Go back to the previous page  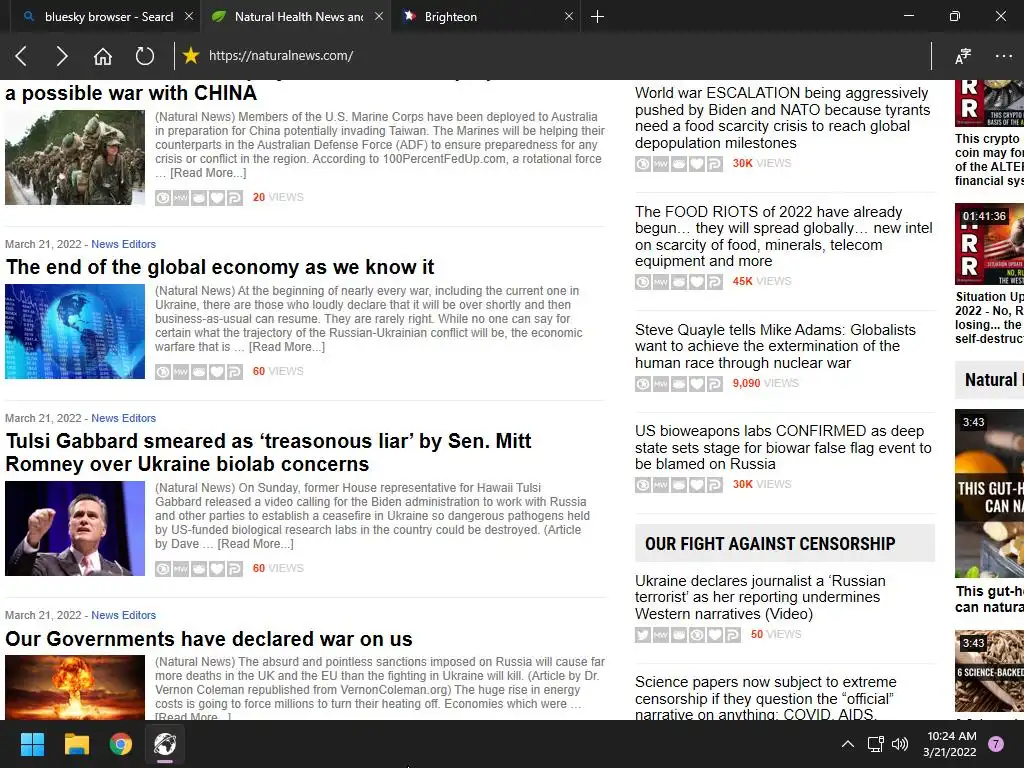click(21, 56)
